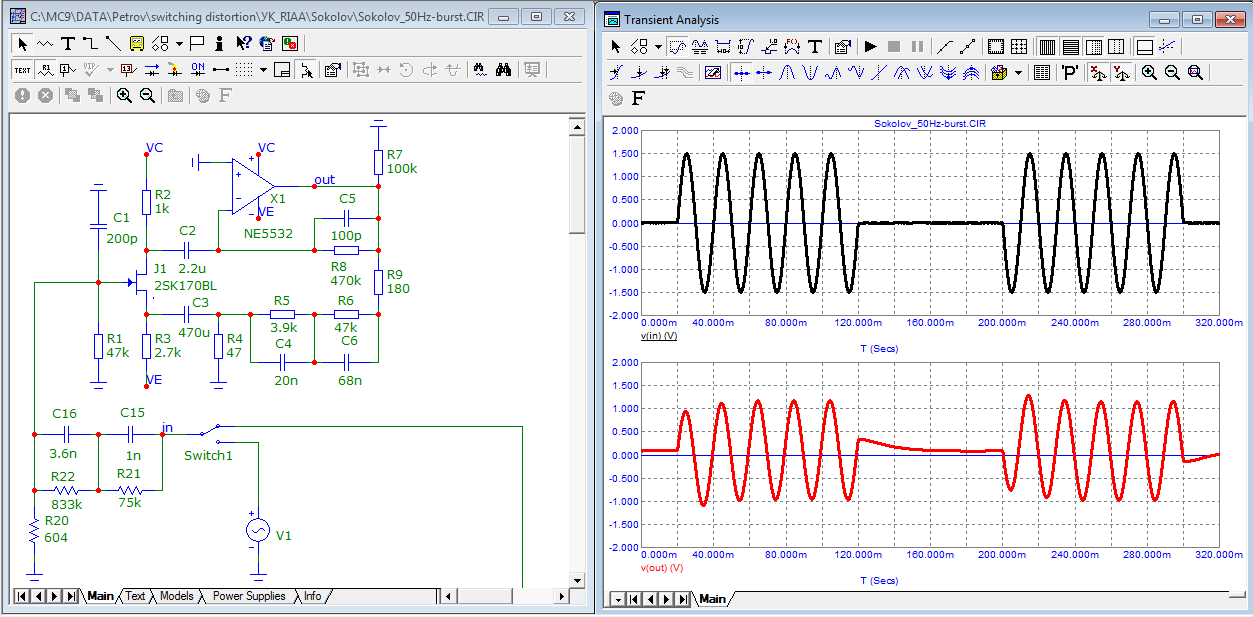Open the shapes tool dropdown arrow

179,43
